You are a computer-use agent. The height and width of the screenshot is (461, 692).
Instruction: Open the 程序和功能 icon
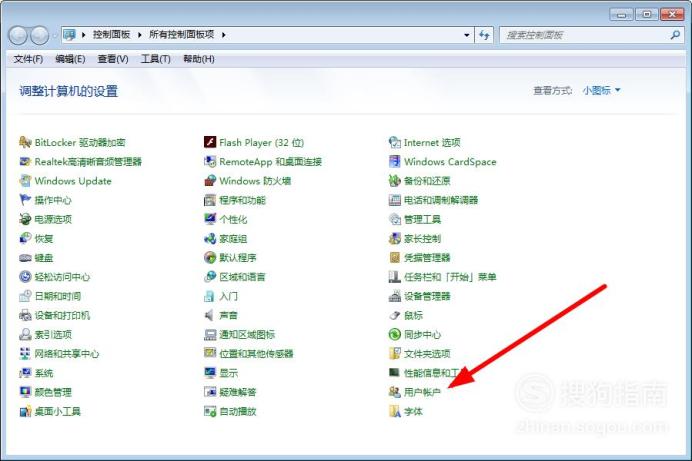pyautogui.click(x=210, y=200)
